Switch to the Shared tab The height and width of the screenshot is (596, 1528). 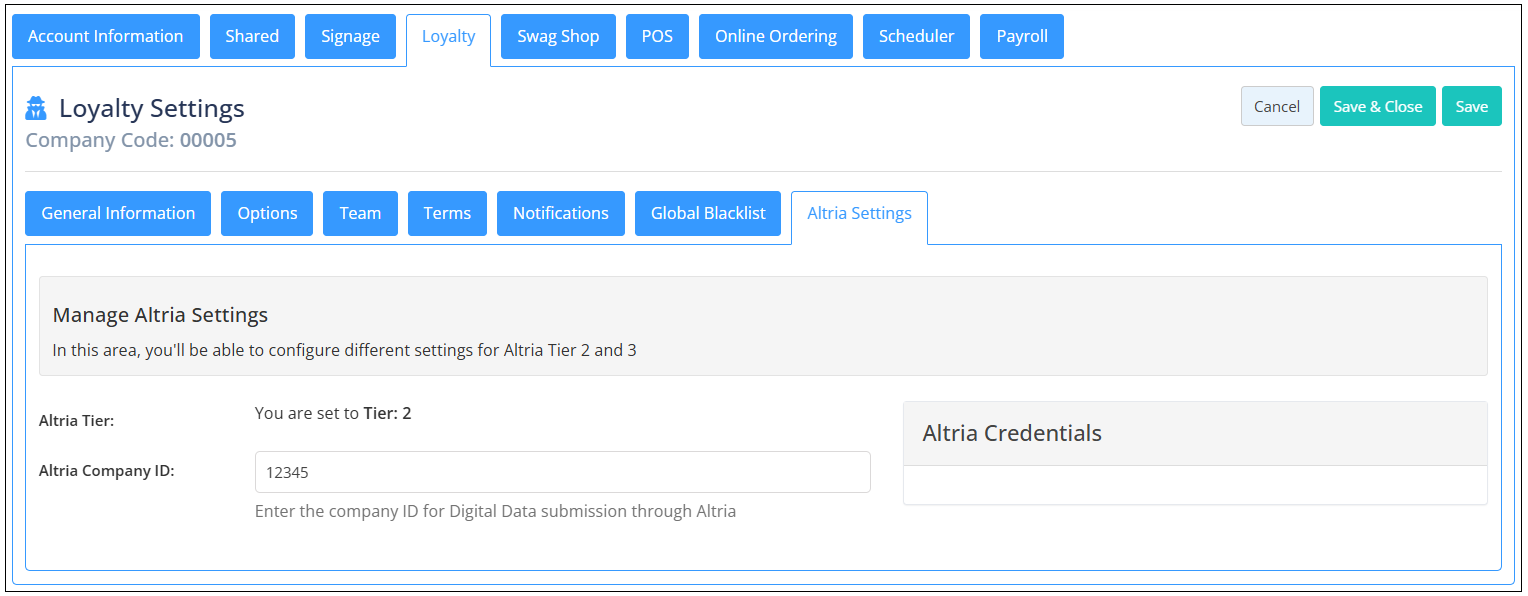(252, 36)
